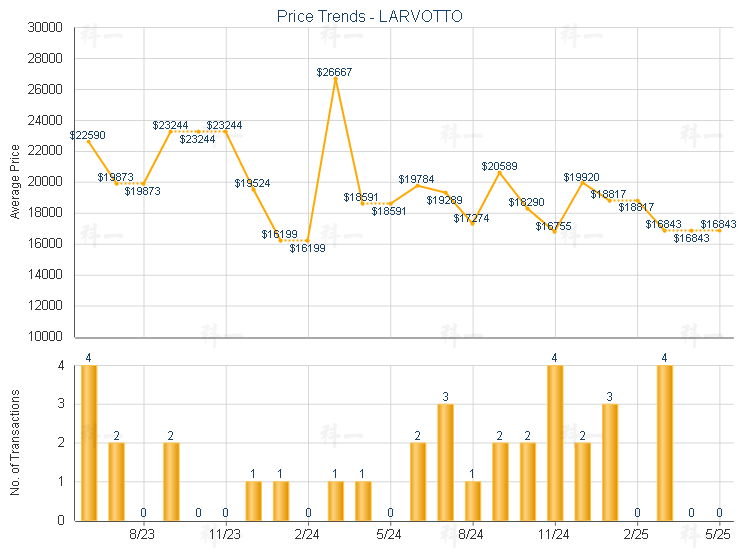The height and width of the screenshot is (550, 740).
Task: Click the $19784 data point
Action: tap(417, 185)
